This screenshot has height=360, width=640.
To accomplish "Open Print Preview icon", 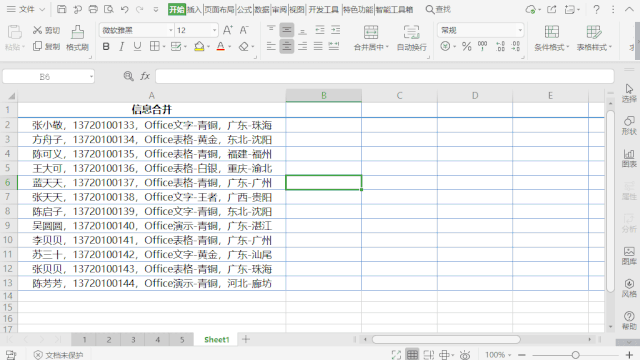I will coord(109,9).
